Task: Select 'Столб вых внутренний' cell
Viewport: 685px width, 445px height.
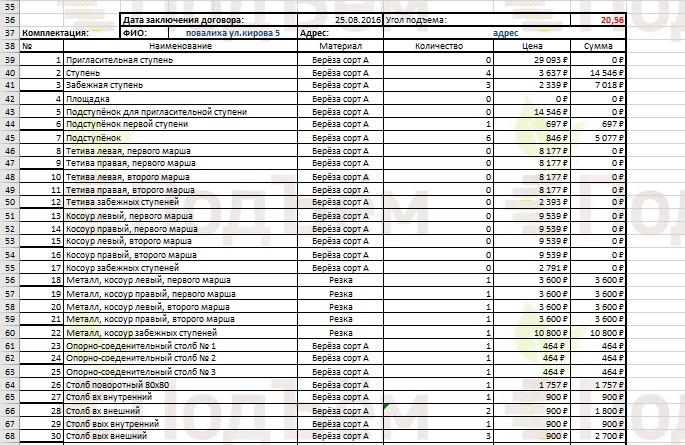Action: (x=180, y=424)
